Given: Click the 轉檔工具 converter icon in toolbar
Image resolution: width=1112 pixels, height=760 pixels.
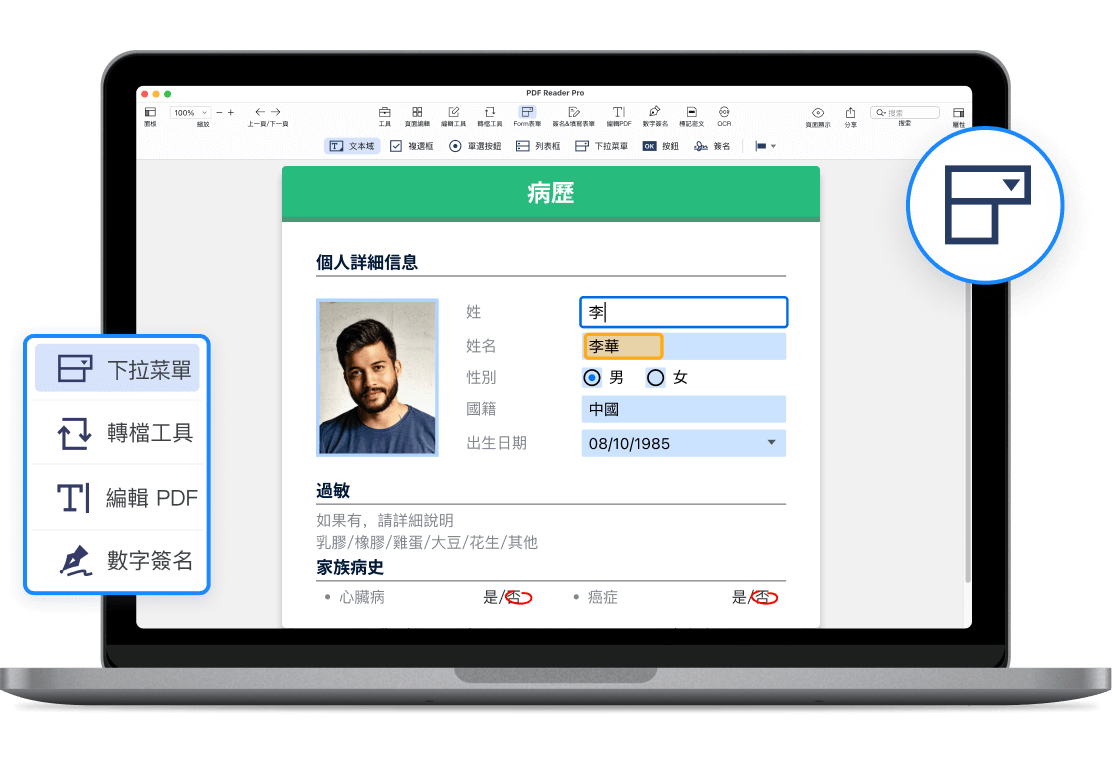Looking at the screenshot, I should coord(489,113).
